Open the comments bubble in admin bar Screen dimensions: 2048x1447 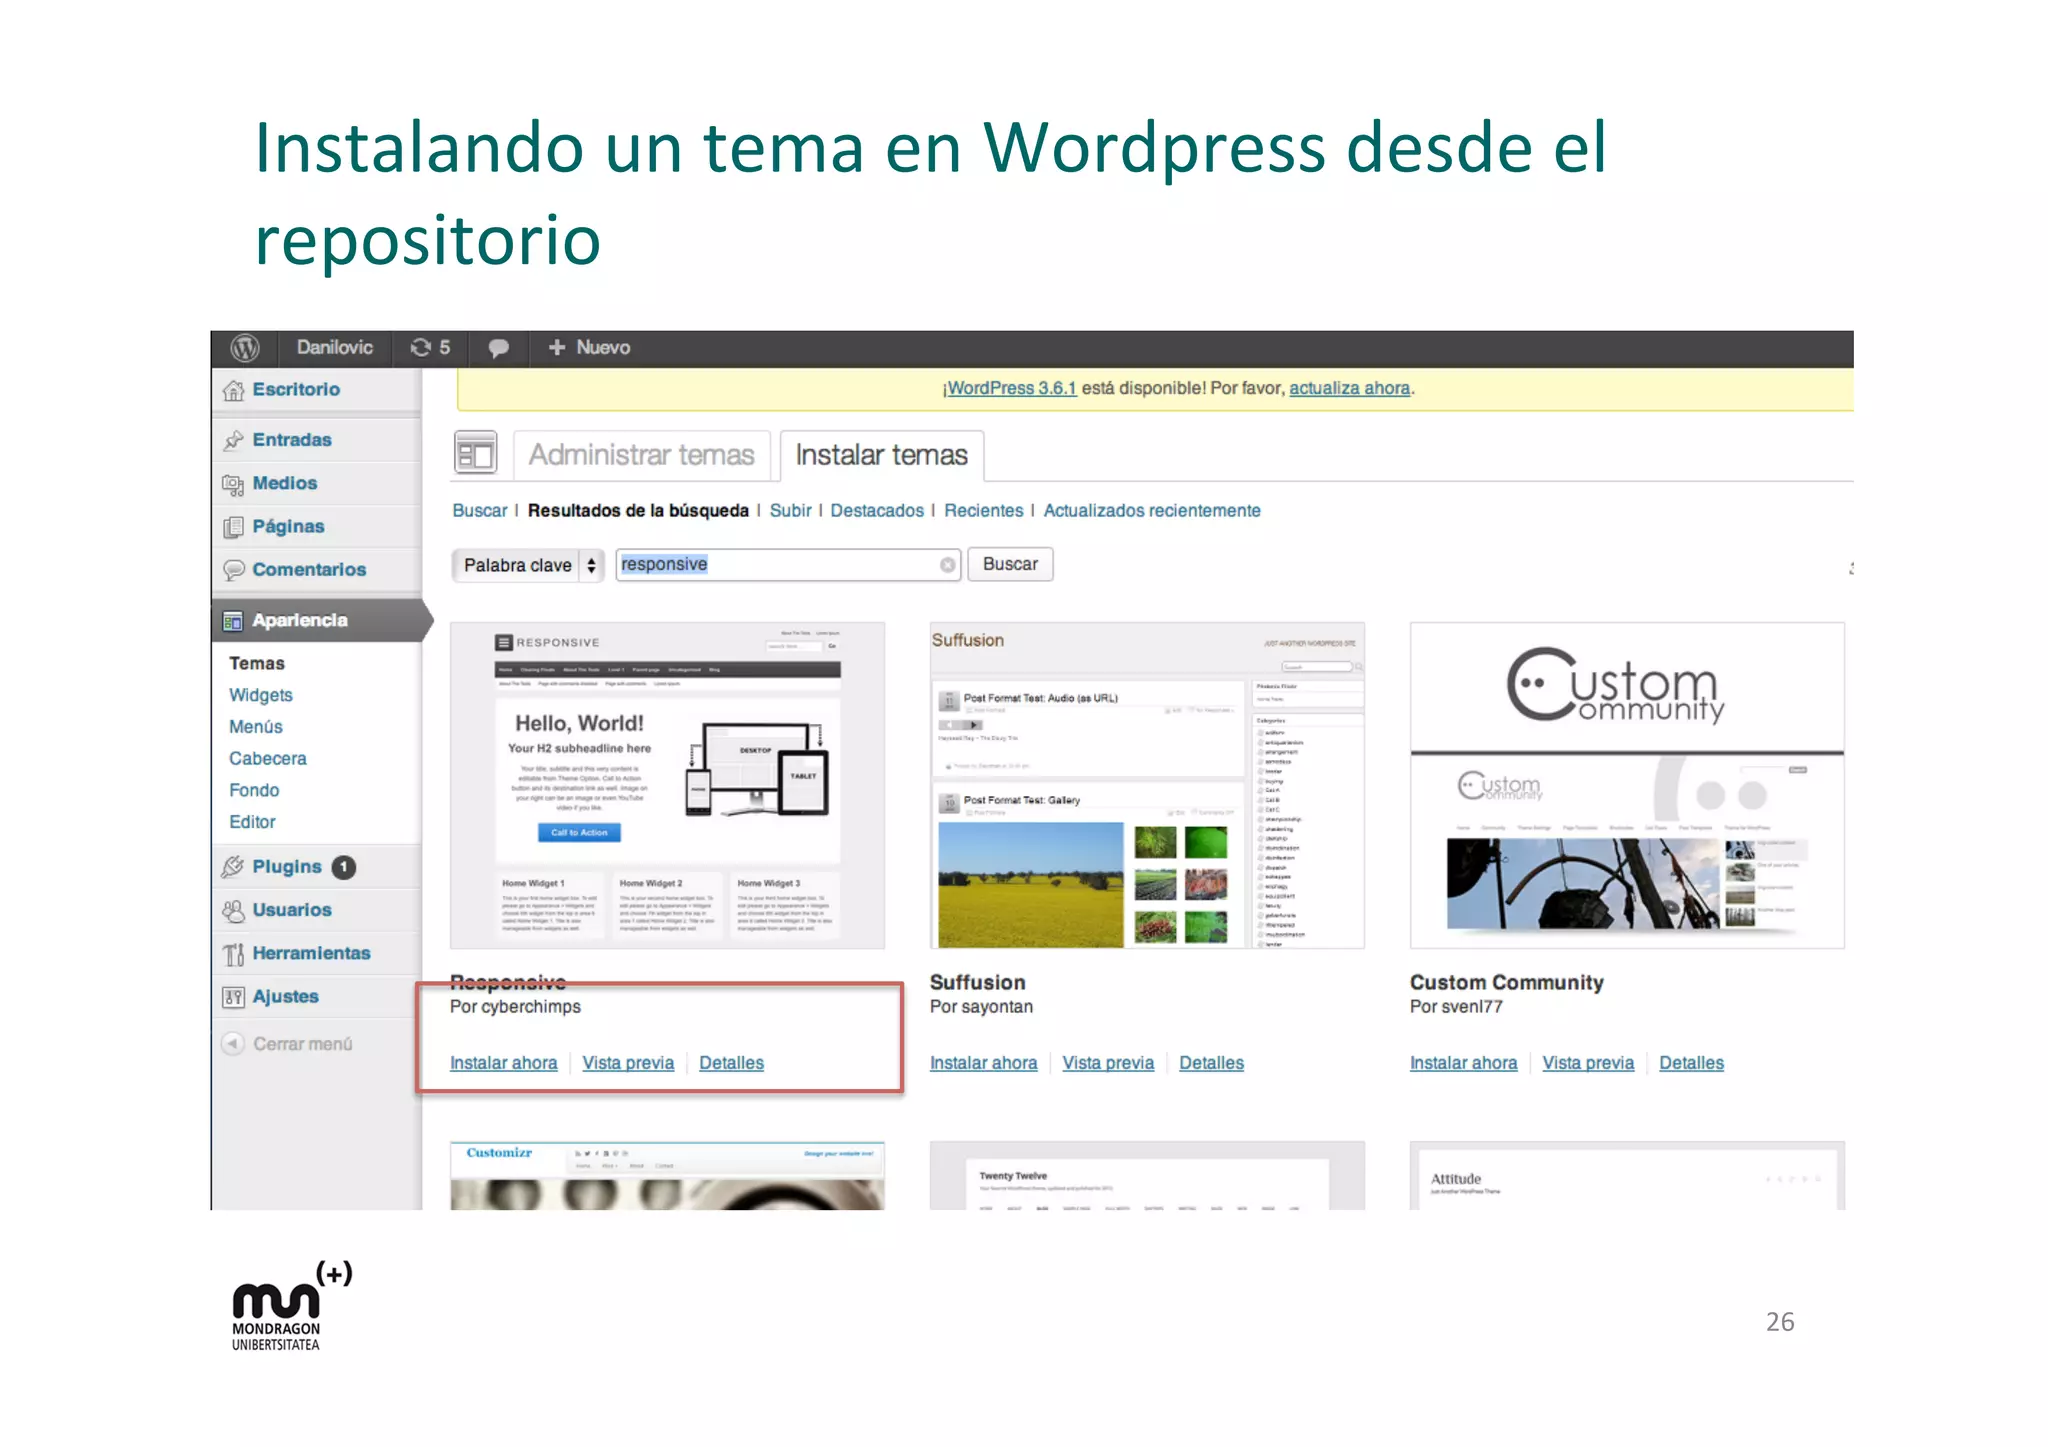tap(498, 348)
